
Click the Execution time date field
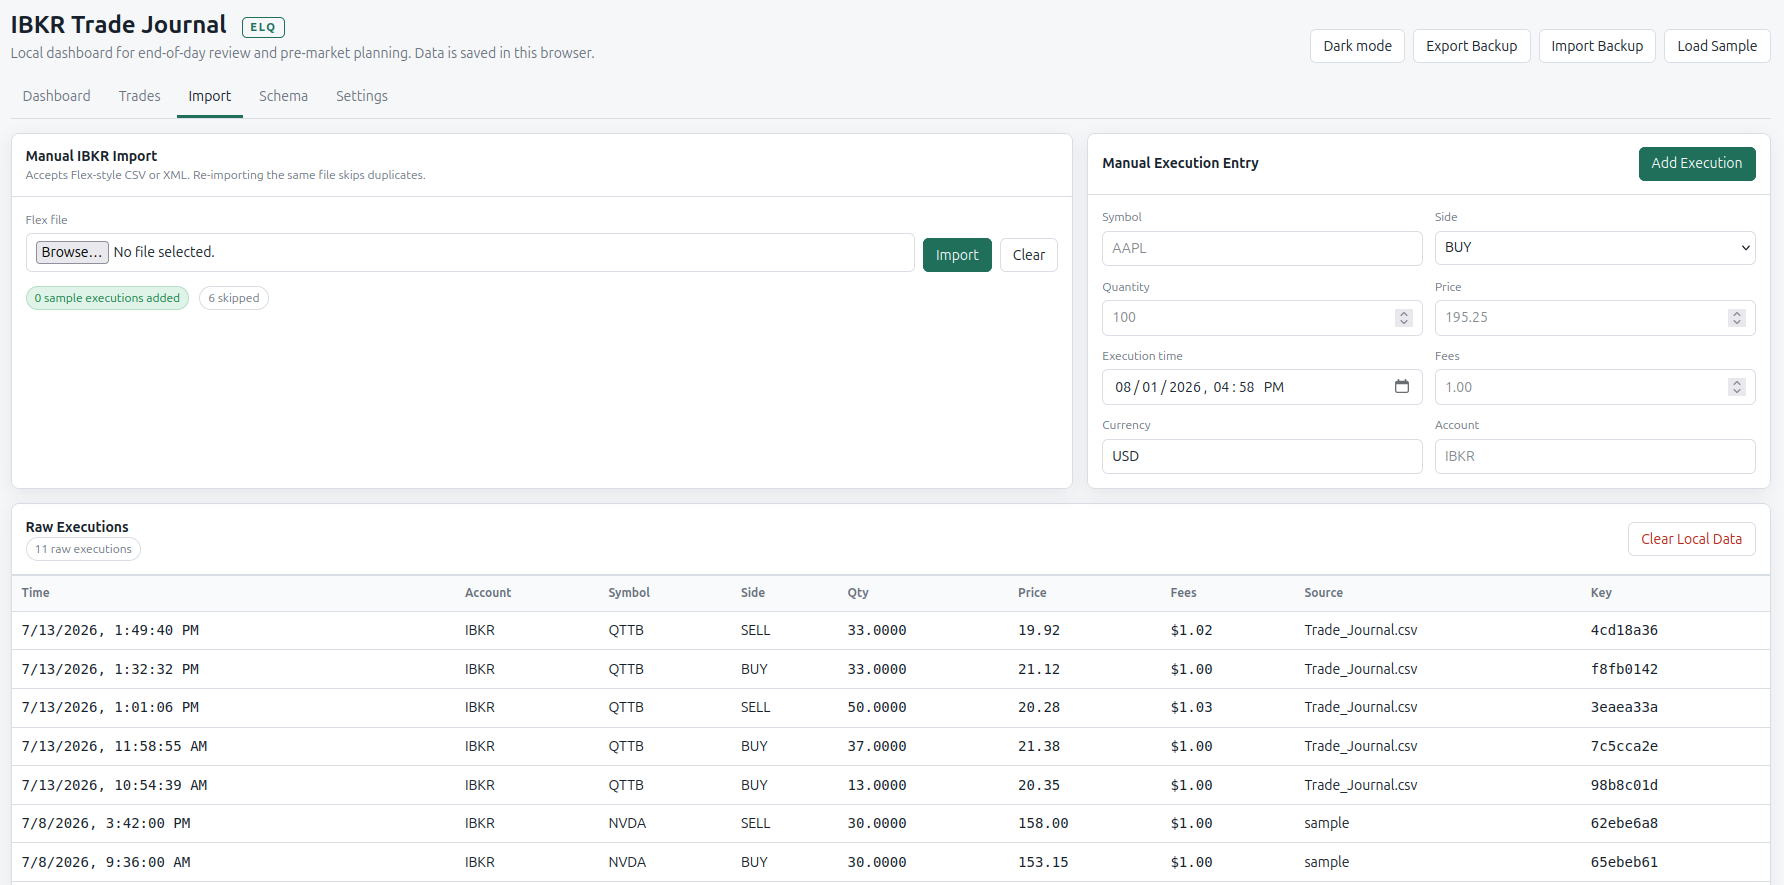coord(1262,387)
